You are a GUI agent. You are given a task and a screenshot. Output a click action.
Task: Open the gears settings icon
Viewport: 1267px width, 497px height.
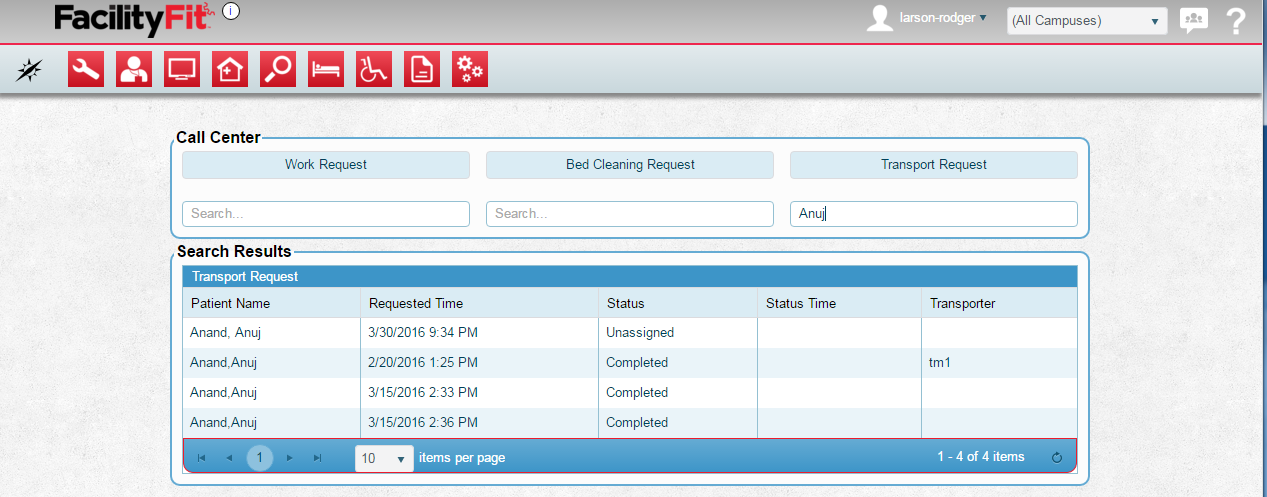pos(470,69)
